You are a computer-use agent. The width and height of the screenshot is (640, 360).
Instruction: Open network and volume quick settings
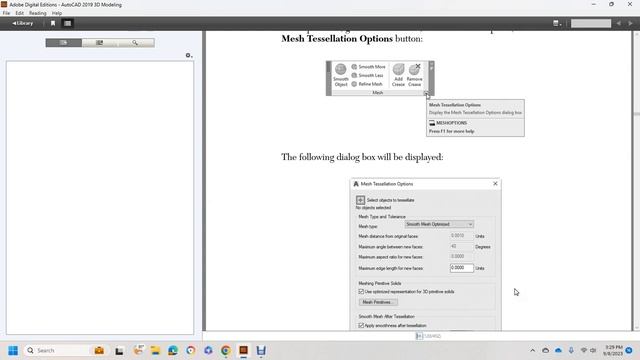coord(588,350)
